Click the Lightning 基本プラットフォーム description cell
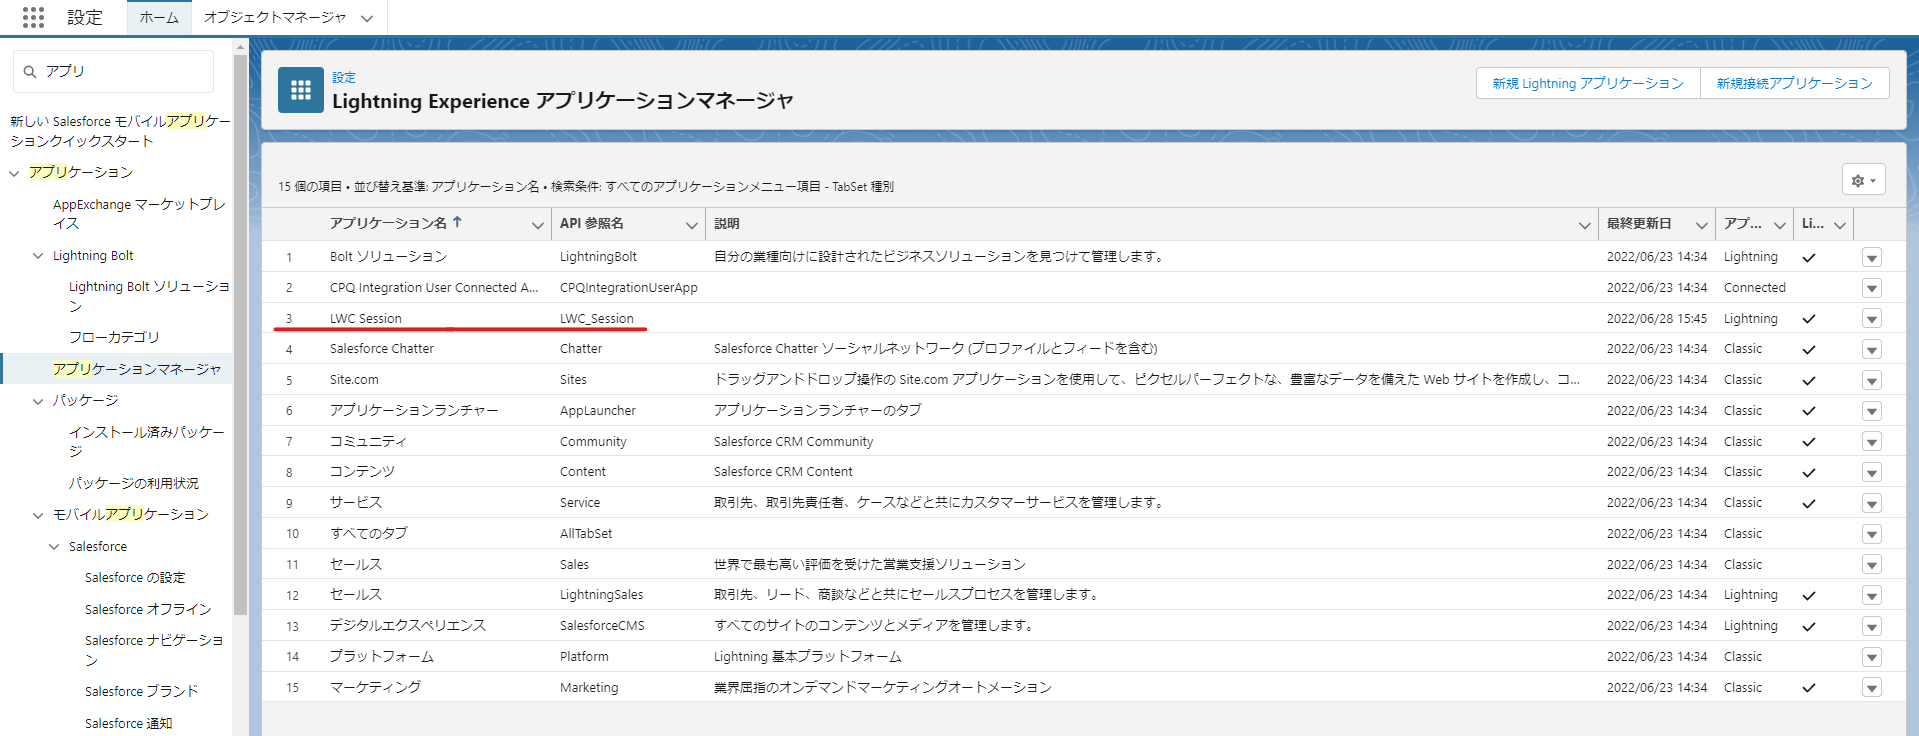The height and width of the screenshot is (736, 1919). [x=808, y=657]
